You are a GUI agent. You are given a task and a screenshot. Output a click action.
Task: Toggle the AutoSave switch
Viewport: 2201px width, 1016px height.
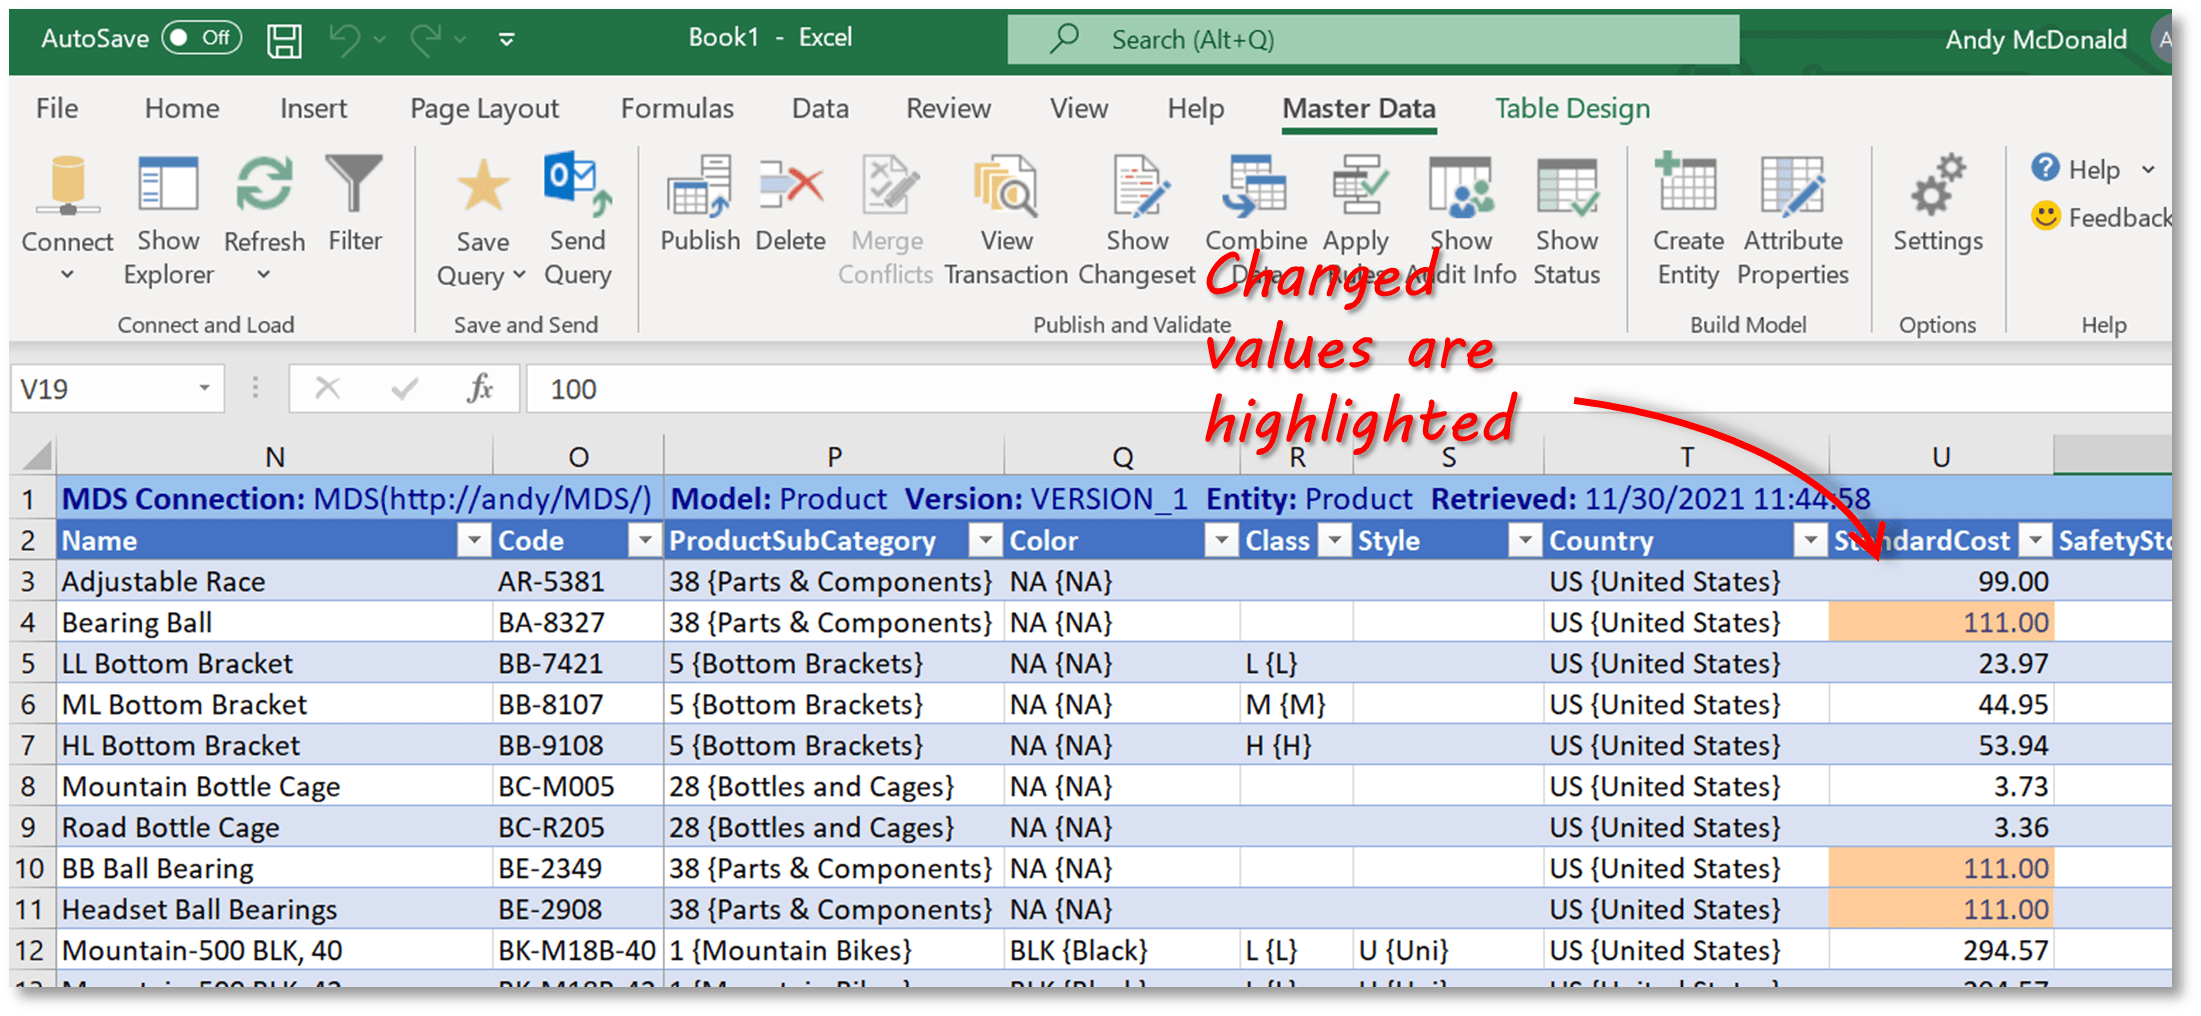tap(202, 38)
